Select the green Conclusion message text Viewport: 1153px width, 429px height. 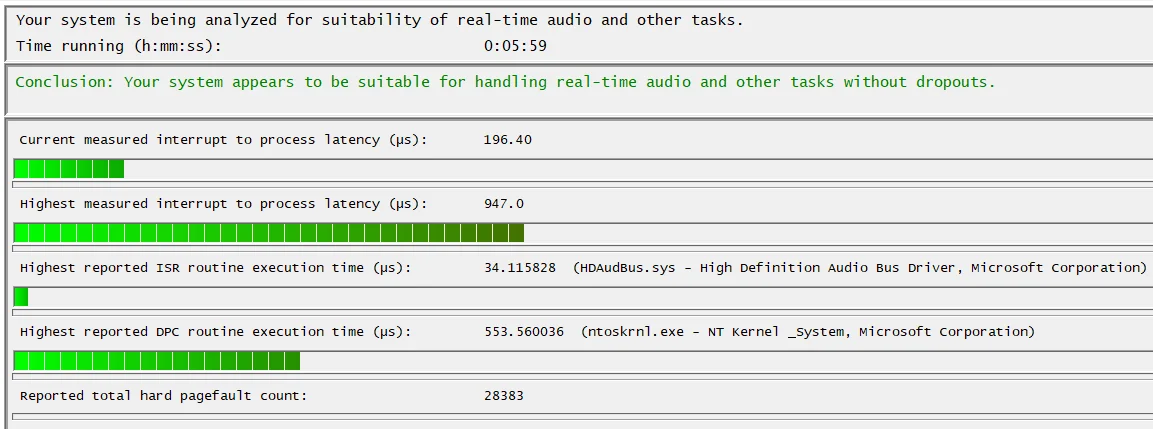pos(505,82)
